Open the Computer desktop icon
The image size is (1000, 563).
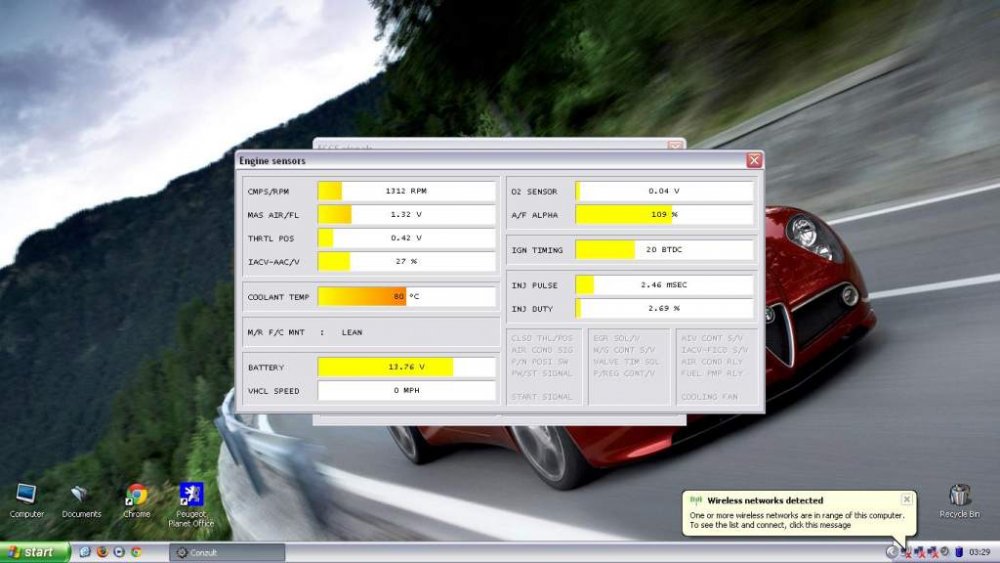coord(26,495)
